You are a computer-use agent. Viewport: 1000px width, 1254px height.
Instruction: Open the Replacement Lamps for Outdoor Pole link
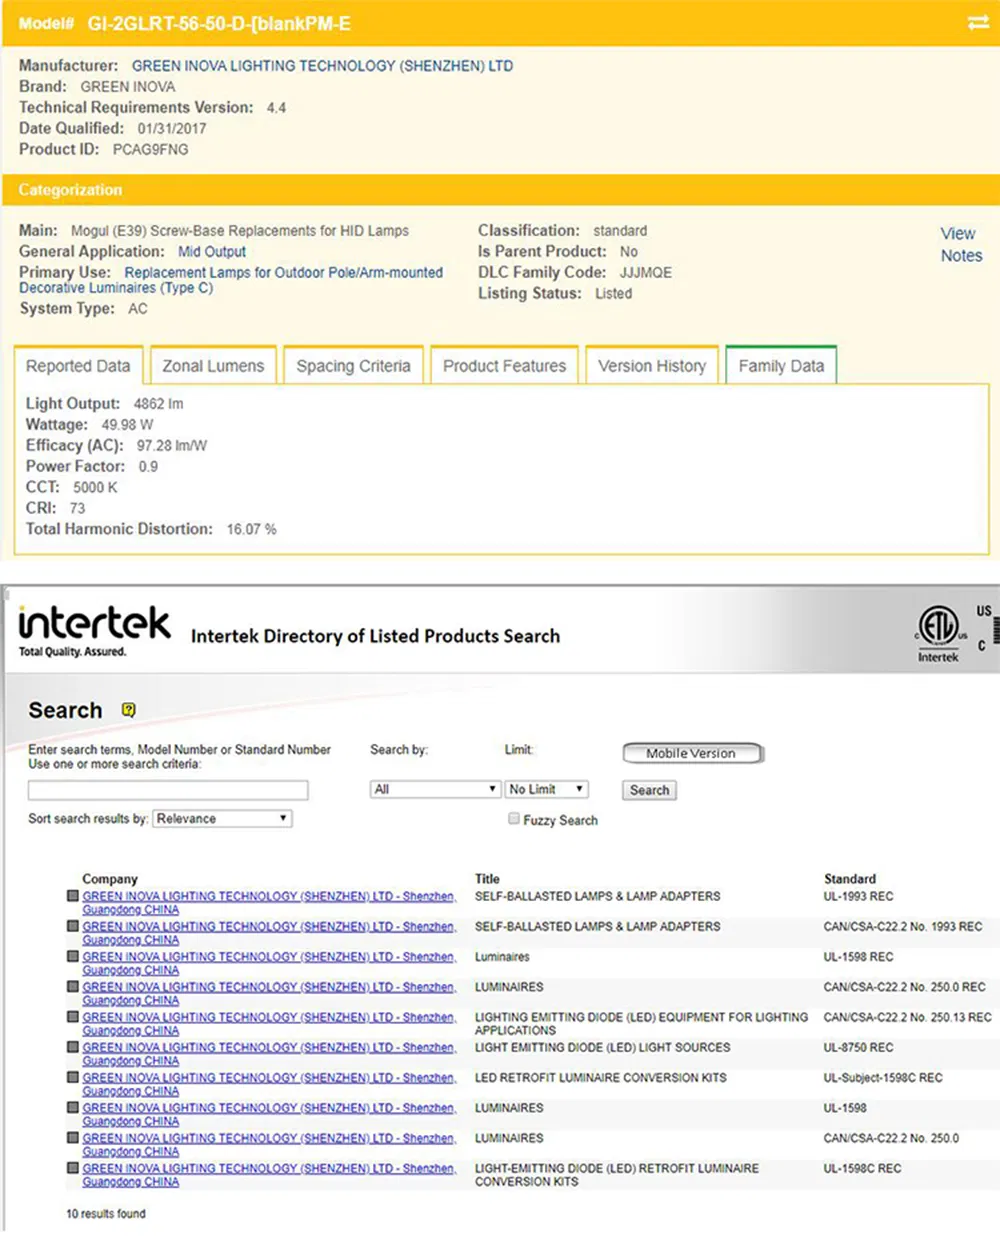[231, 280]
